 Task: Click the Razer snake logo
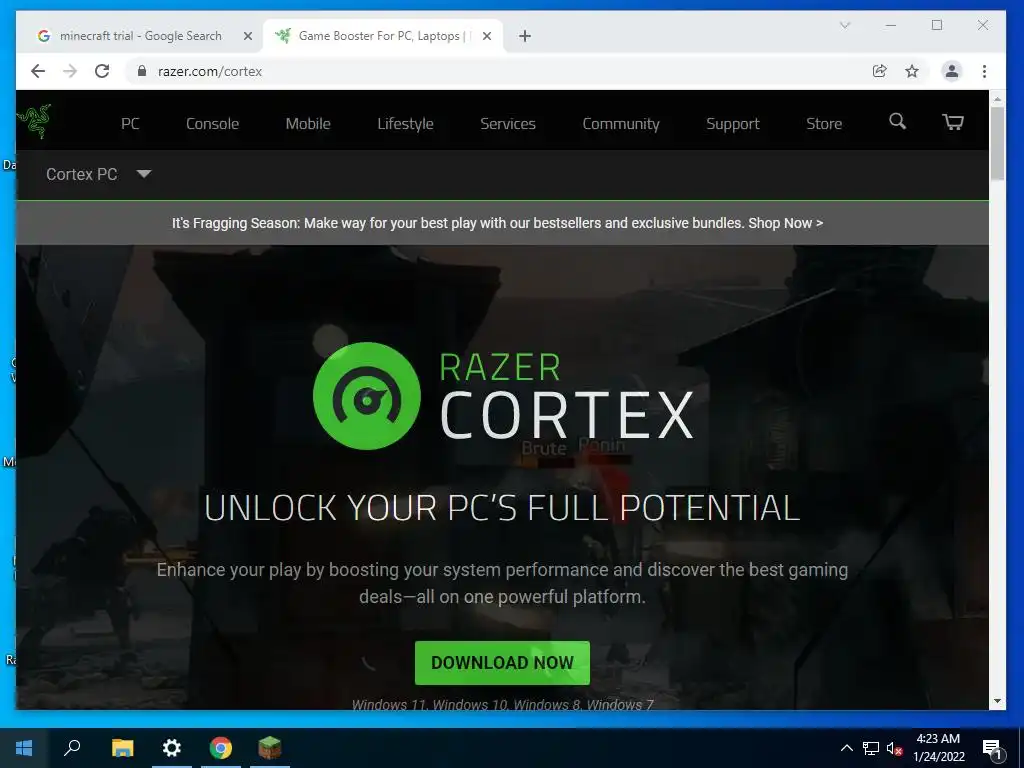(34, 121)
